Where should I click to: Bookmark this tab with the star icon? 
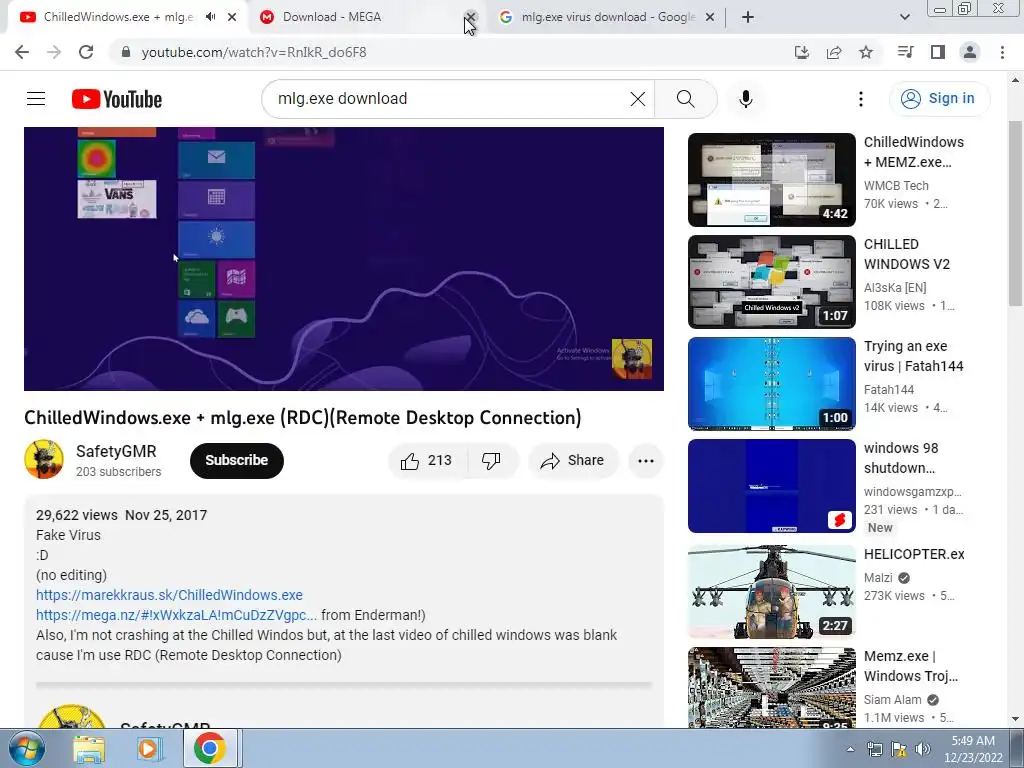pos(866,52)
